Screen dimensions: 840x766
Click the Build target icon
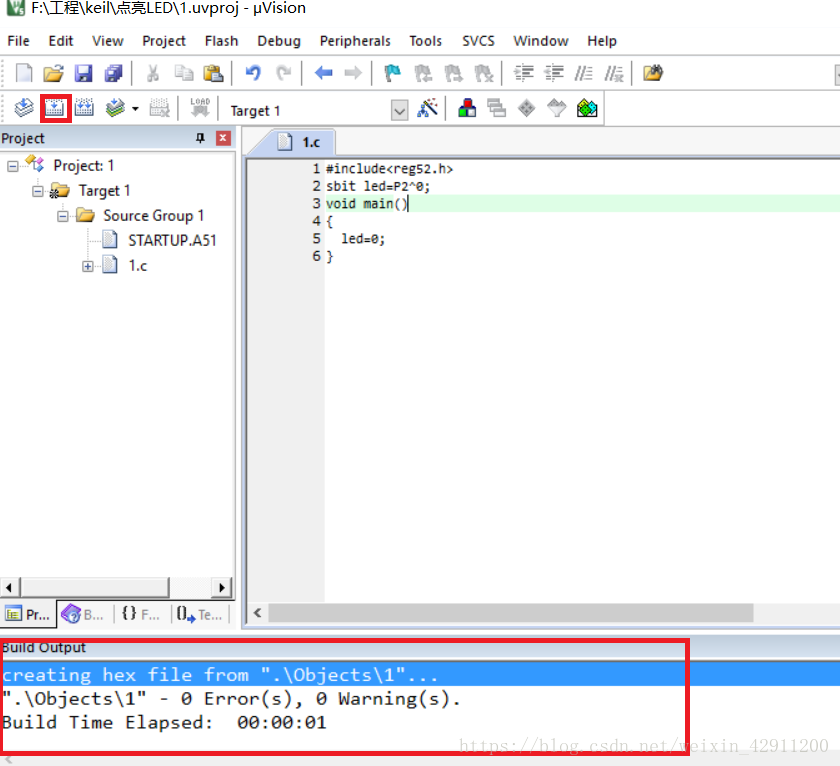pyautogui.click(x=55, y=108)
